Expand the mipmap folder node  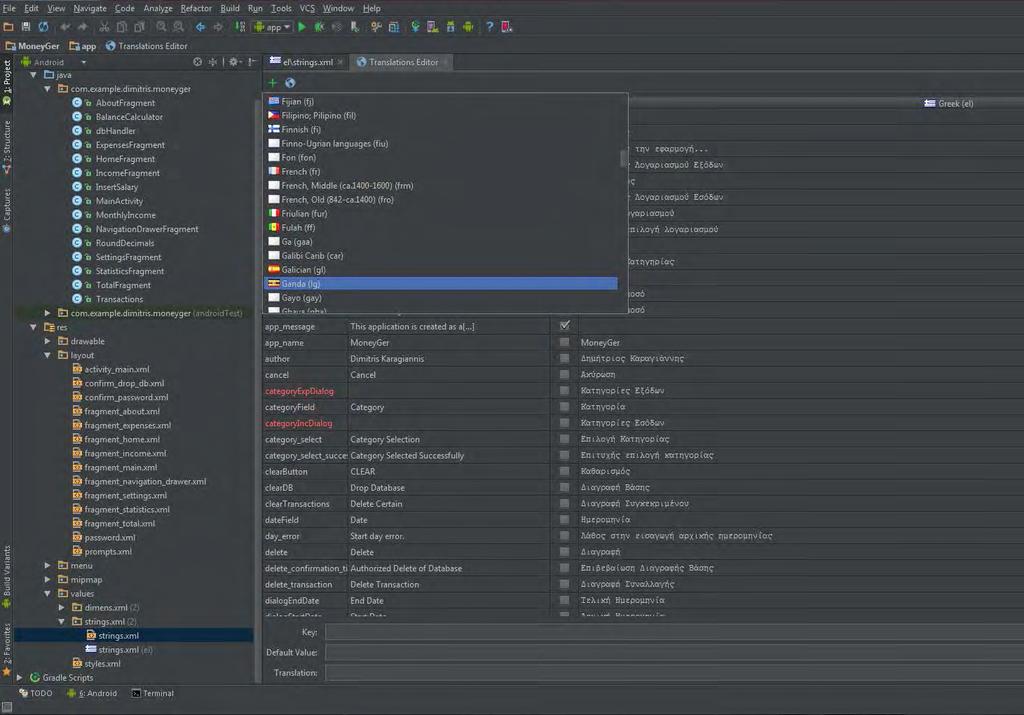click(48, 580)
